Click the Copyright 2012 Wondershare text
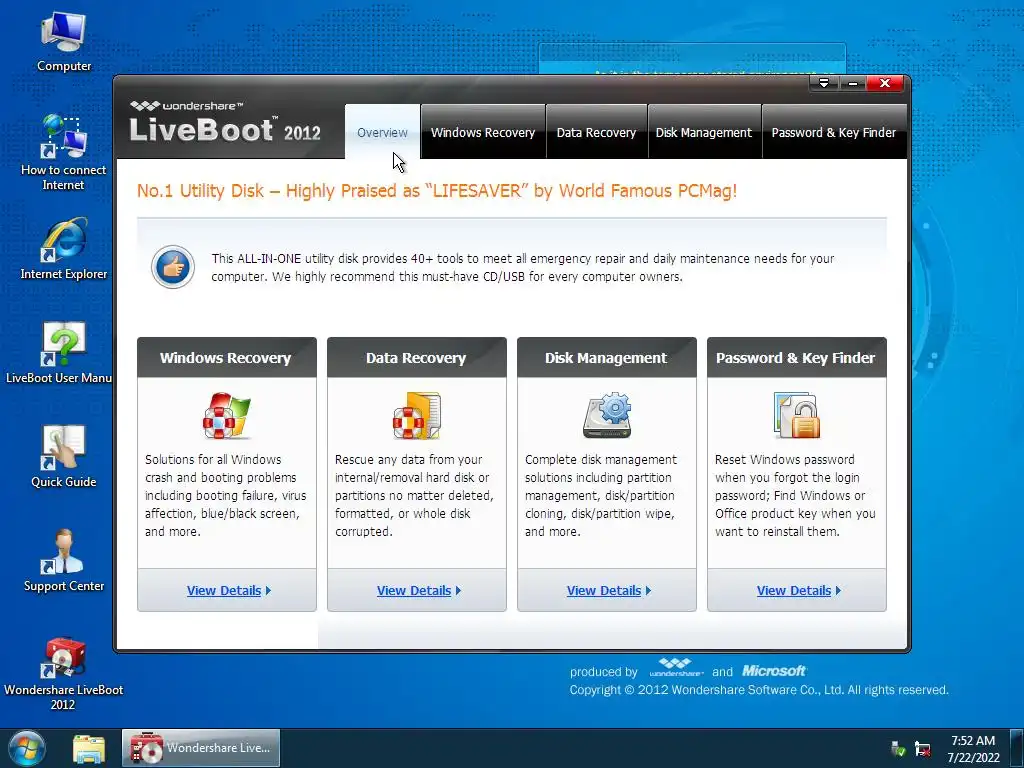1024x768 pixels. pyautogui.click(x=759, y=690)
